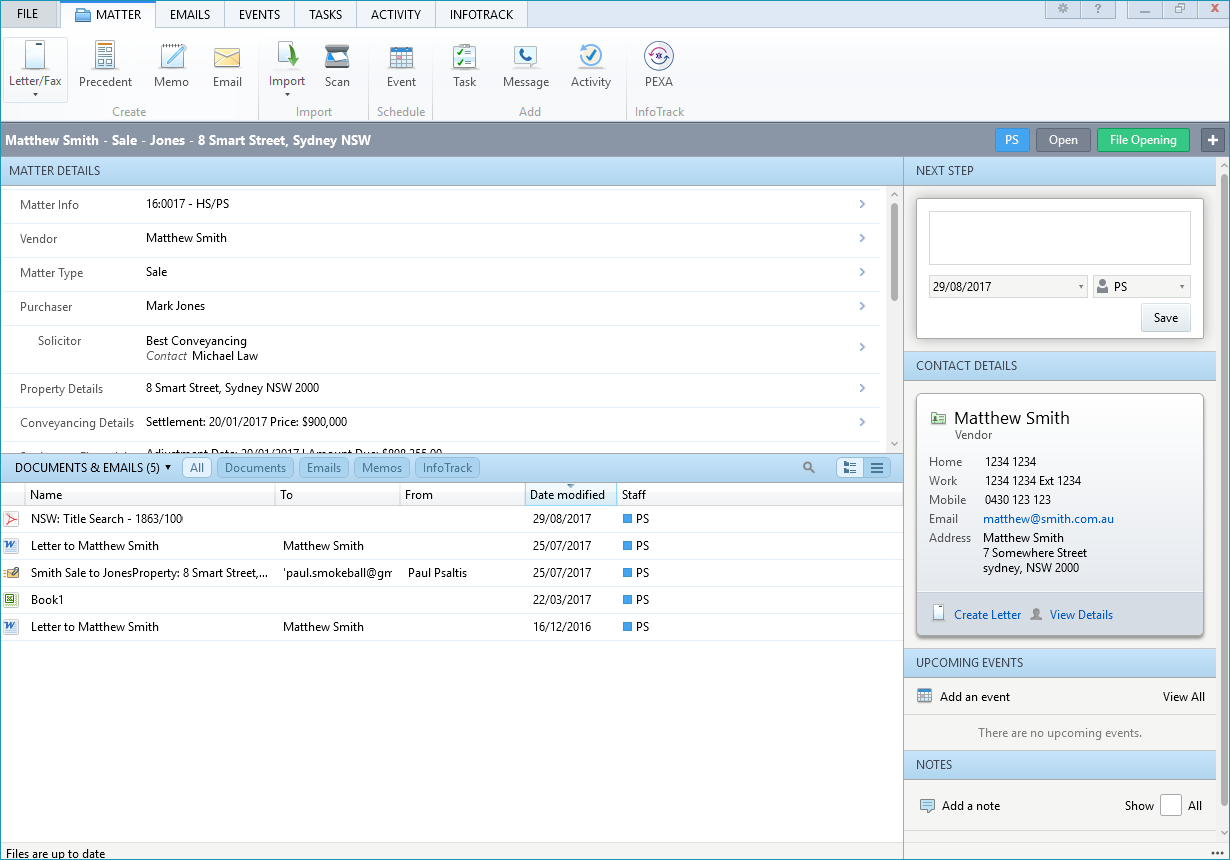Filter documents list by All
Viewport: 1230px width, 860px height.
click(x=197, y=467)
